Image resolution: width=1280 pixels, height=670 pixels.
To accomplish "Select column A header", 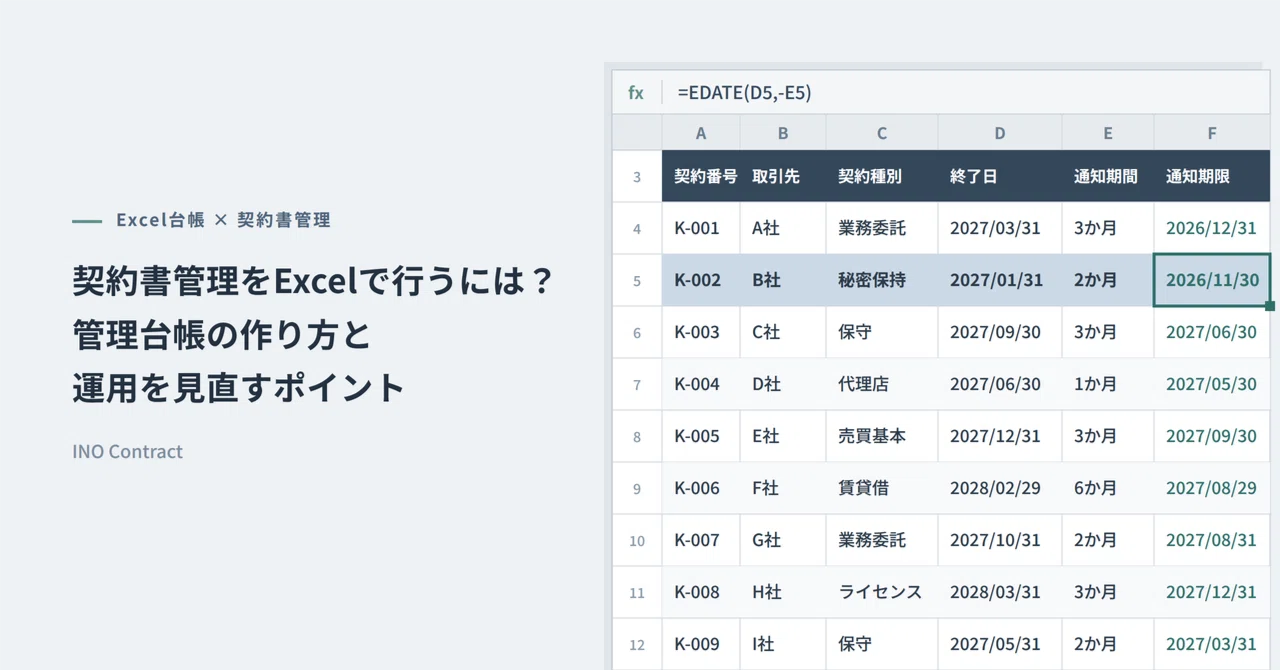I will click(x=701, y=133).
